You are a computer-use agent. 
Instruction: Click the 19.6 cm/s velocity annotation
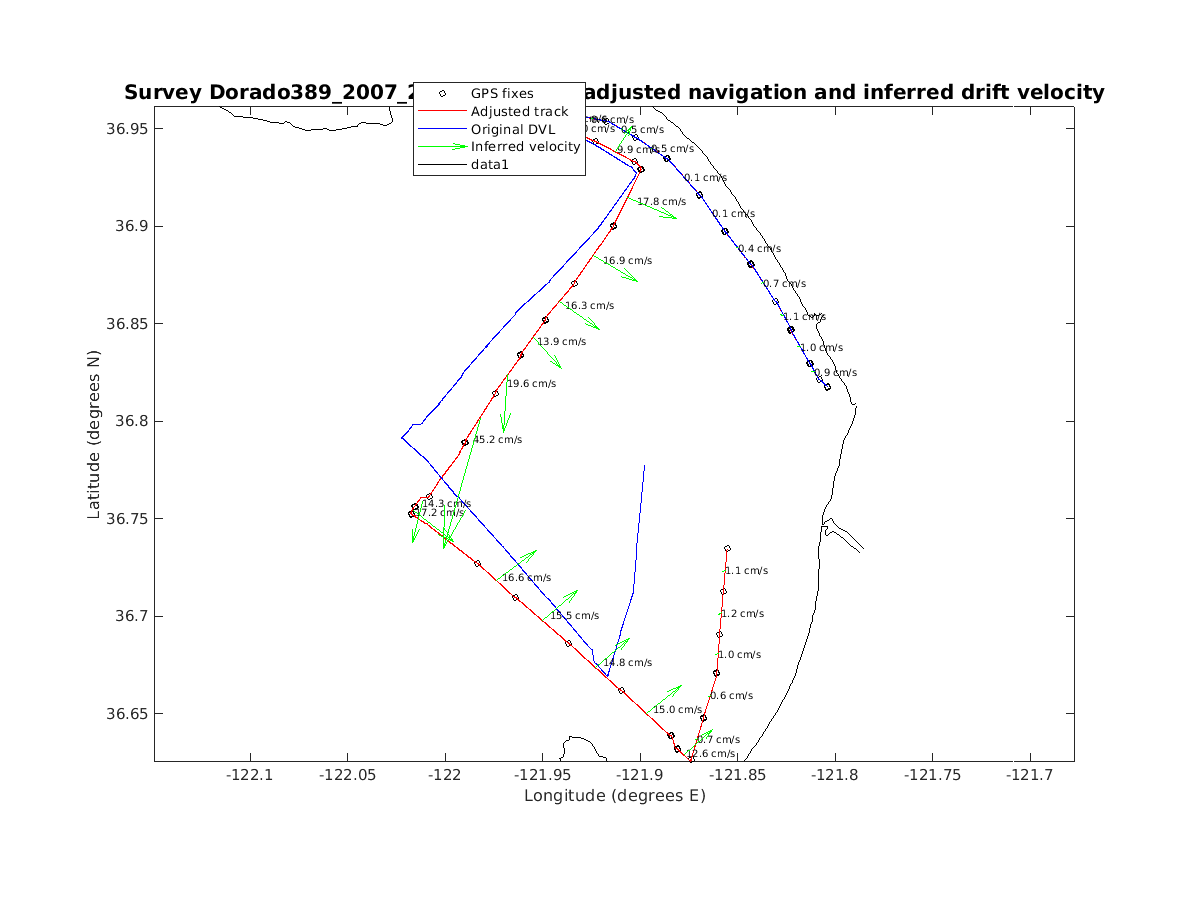point(531,384)
